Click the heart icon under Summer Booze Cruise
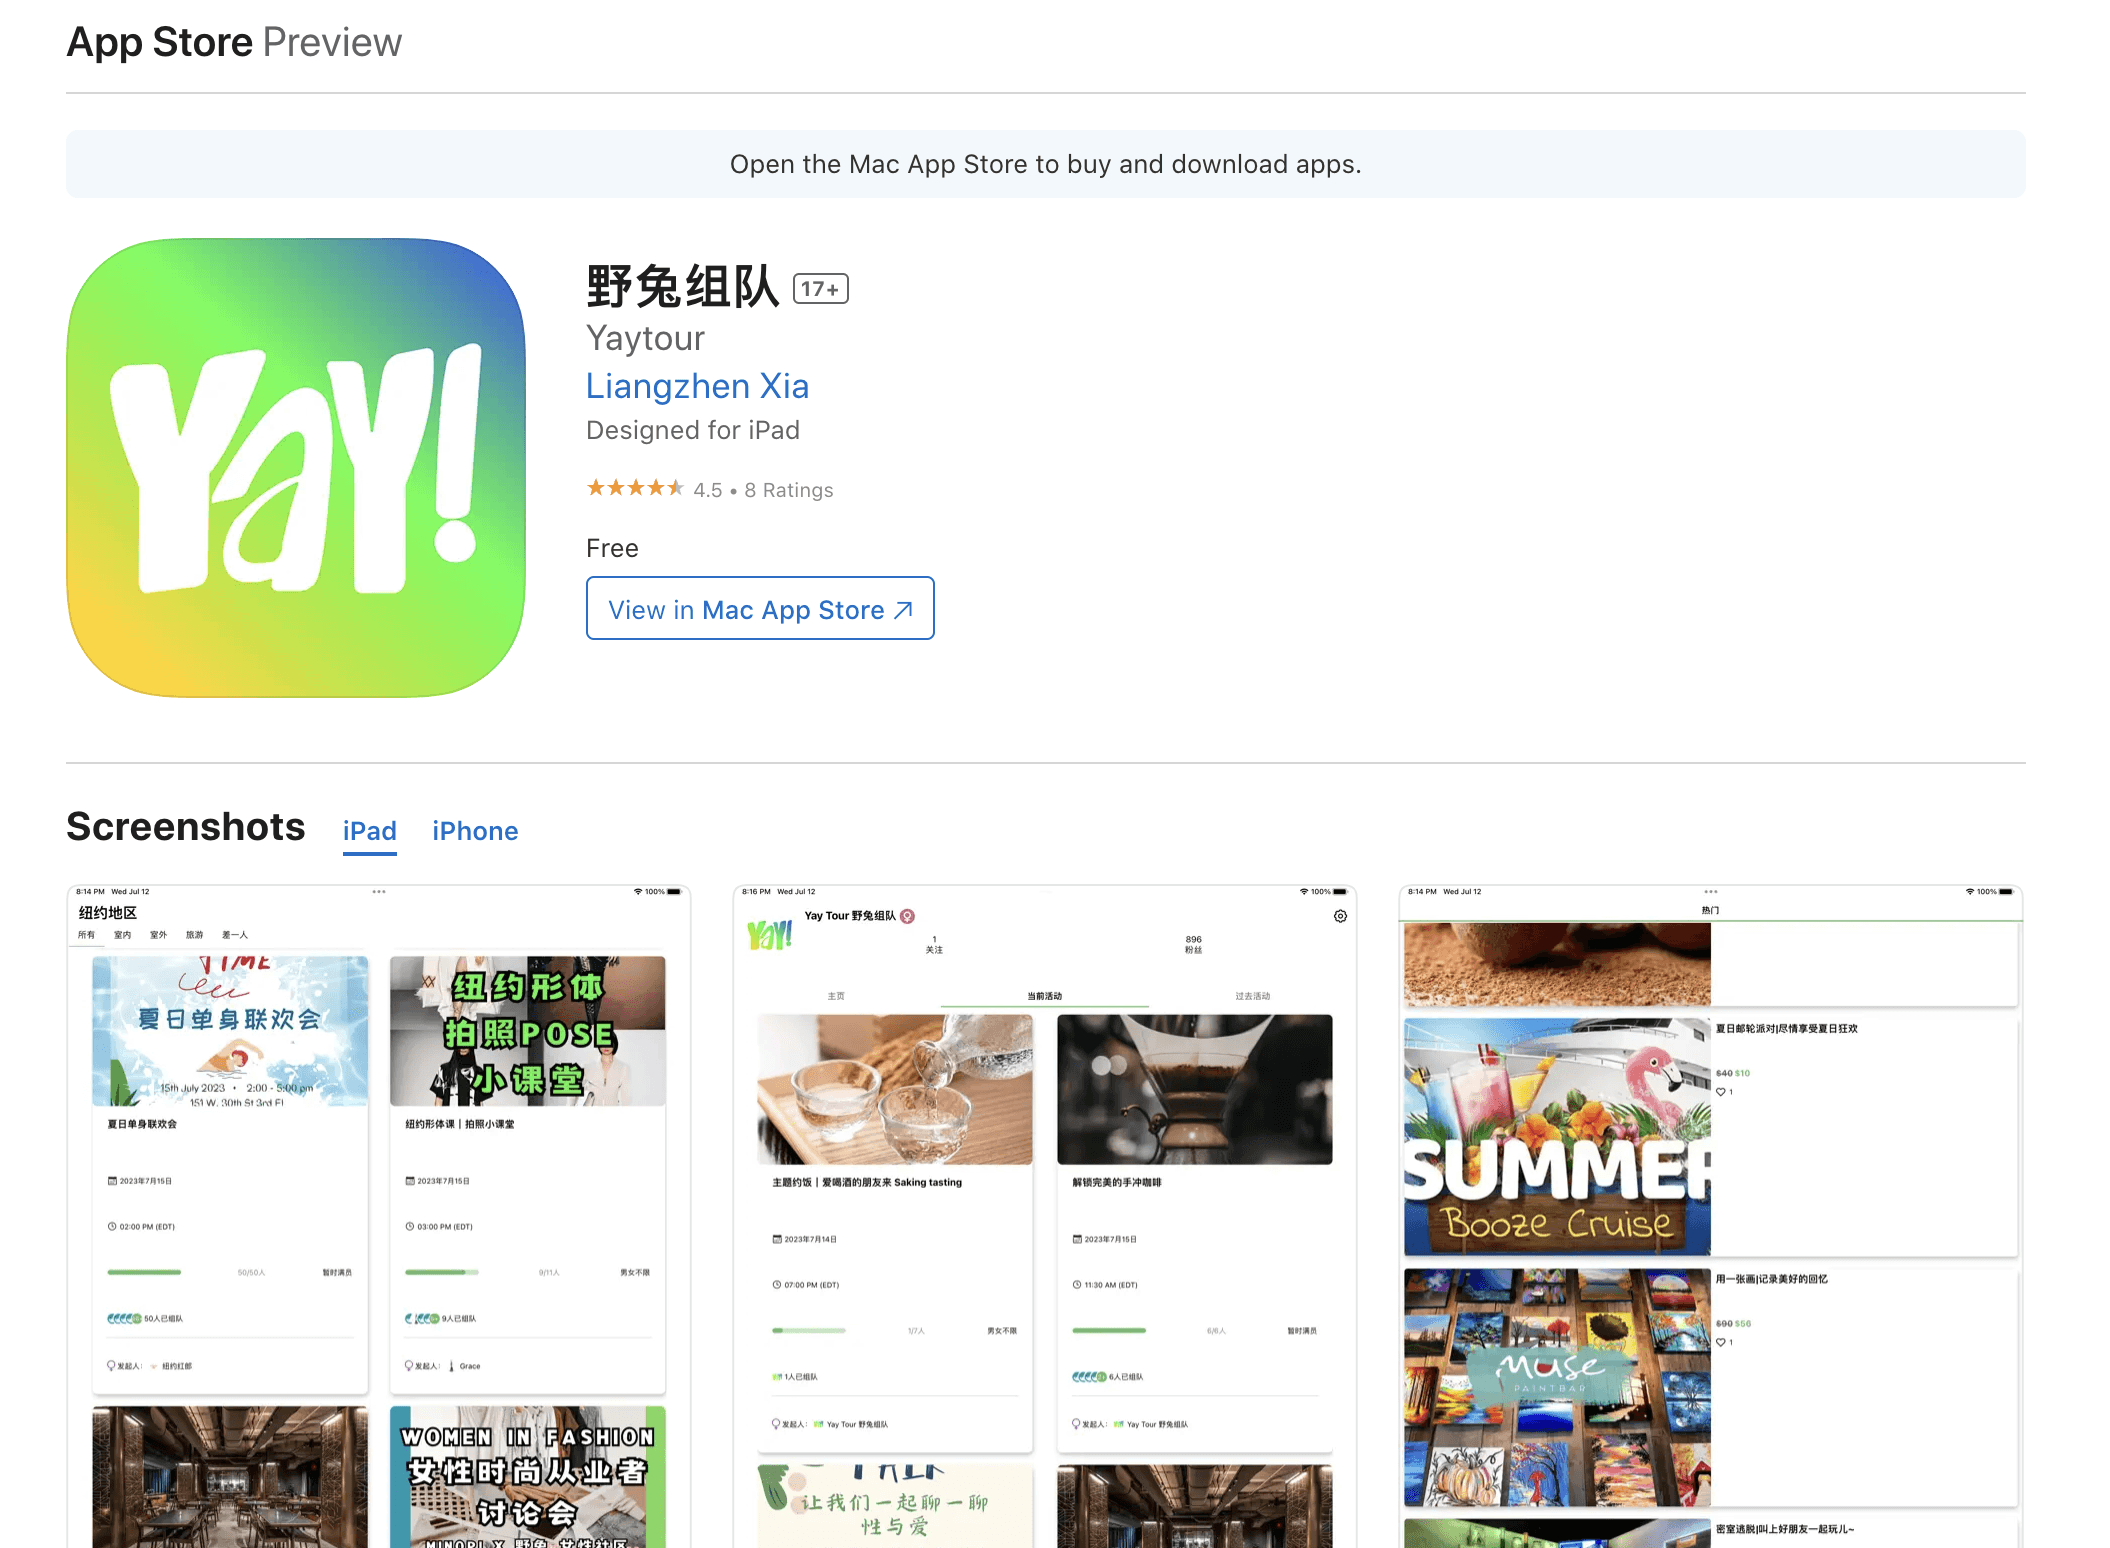The width and height of the screenshot is (2110, 1548). (x=1721, y=1092)
